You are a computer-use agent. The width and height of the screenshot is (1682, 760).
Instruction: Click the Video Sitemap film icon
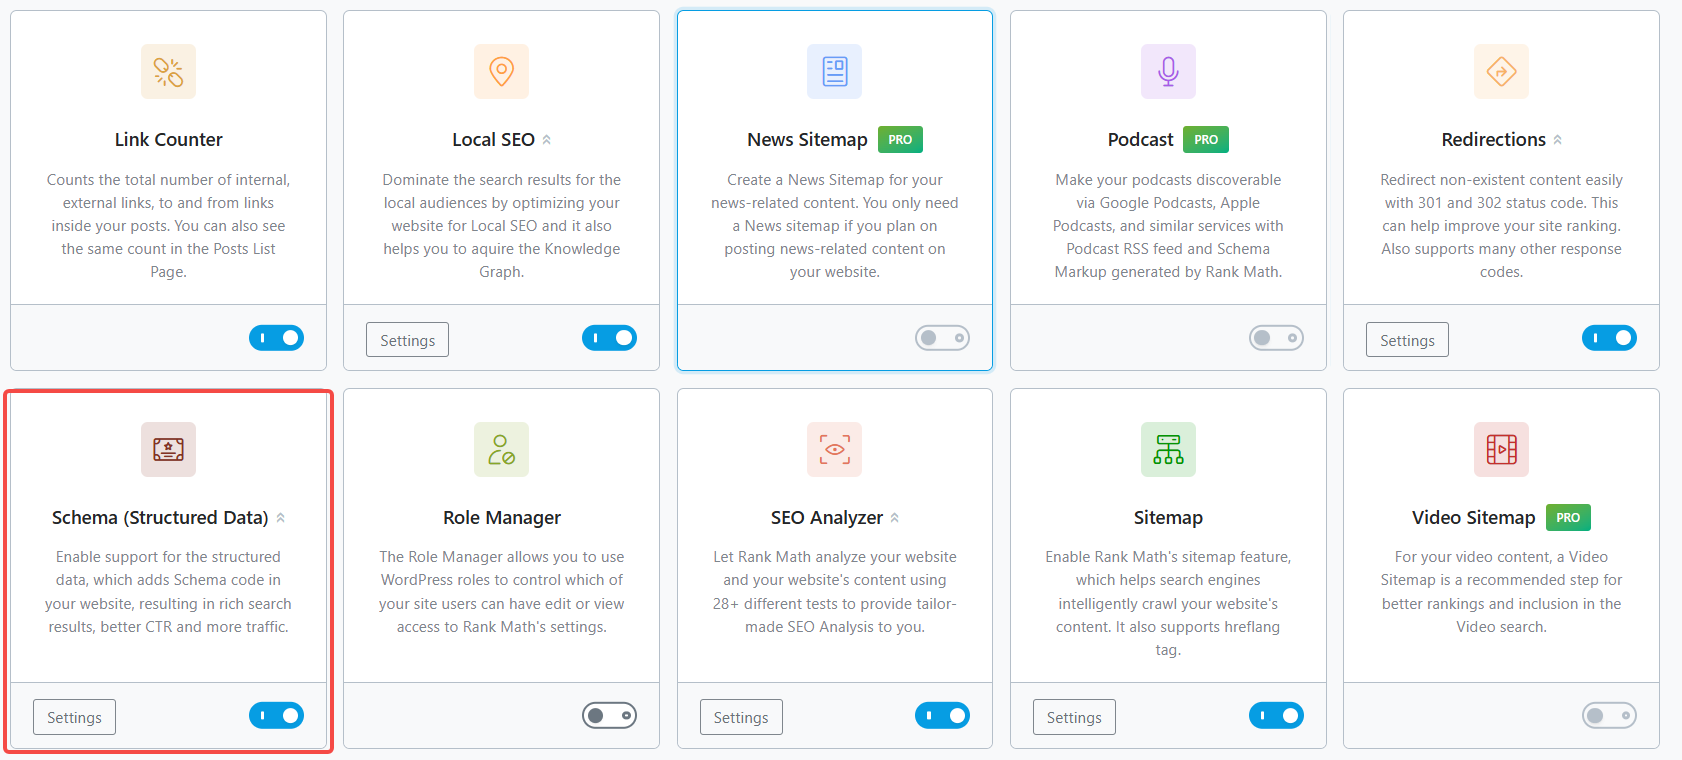click(1501, 449)
